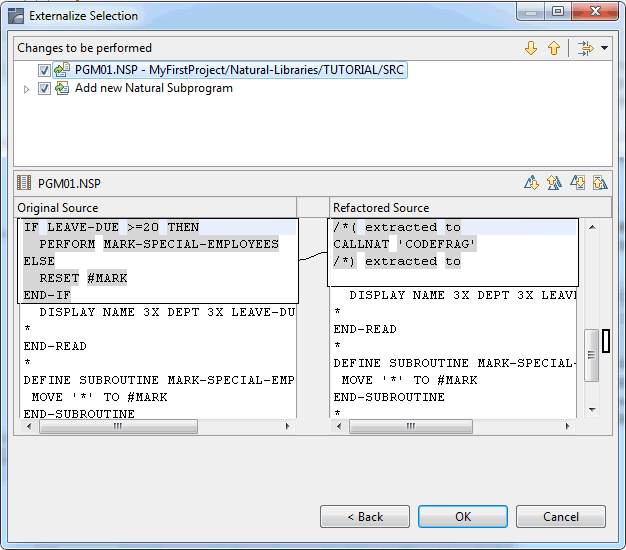Click the Add new Natural Subprogram icon
The image size is (626, 550).
[62, 88]
